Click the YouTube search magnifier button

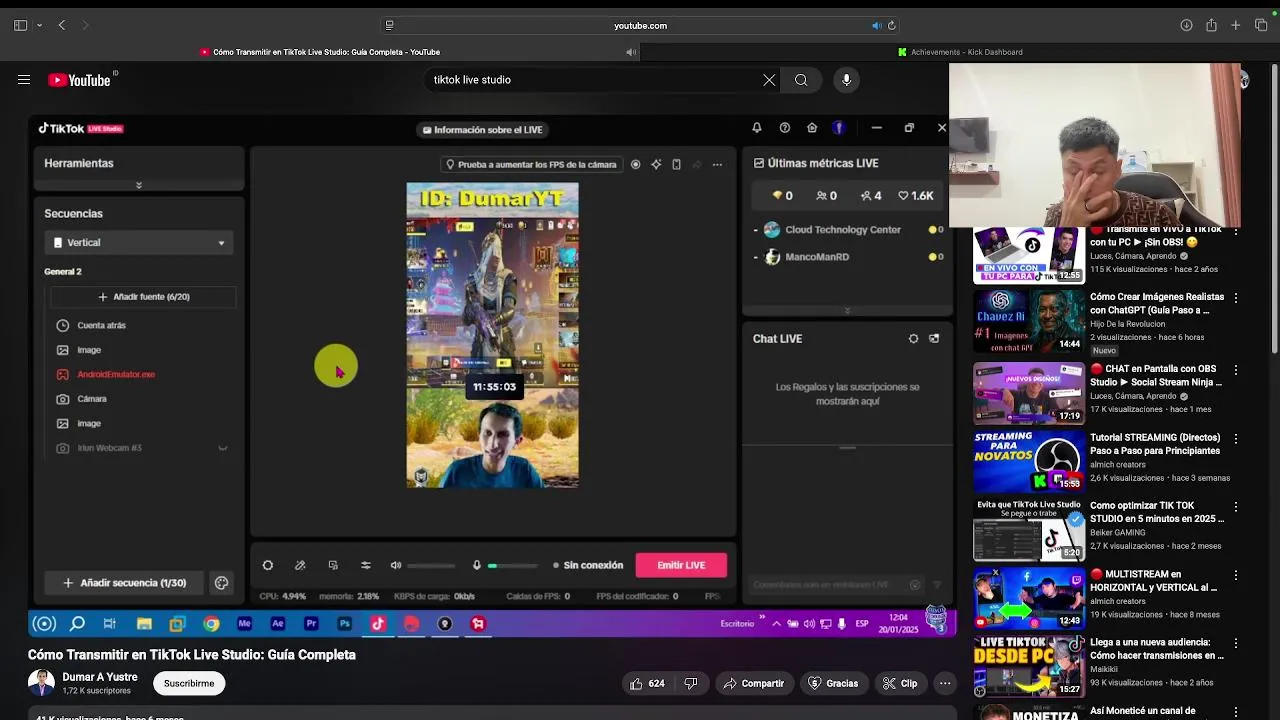click(x=801, y=80)
